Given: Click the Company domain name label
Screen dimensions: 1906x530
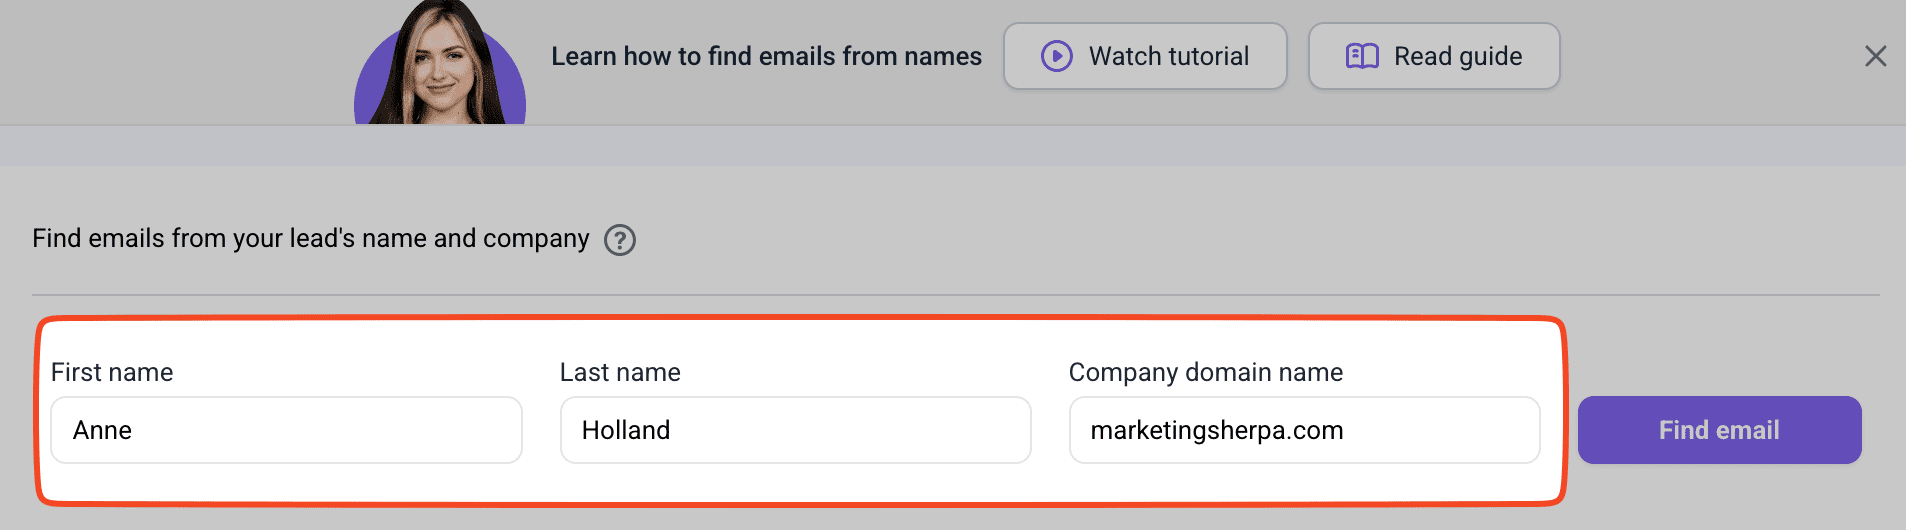Looking at the screenshot, I should coord(1205,372).
